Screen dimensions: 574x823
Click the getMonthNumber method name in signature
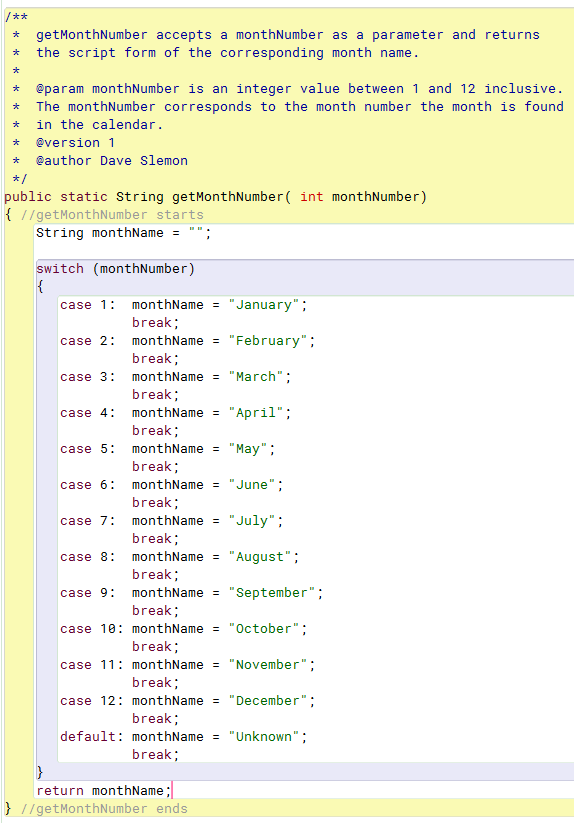pyautogui.click(x=228, y=197)
